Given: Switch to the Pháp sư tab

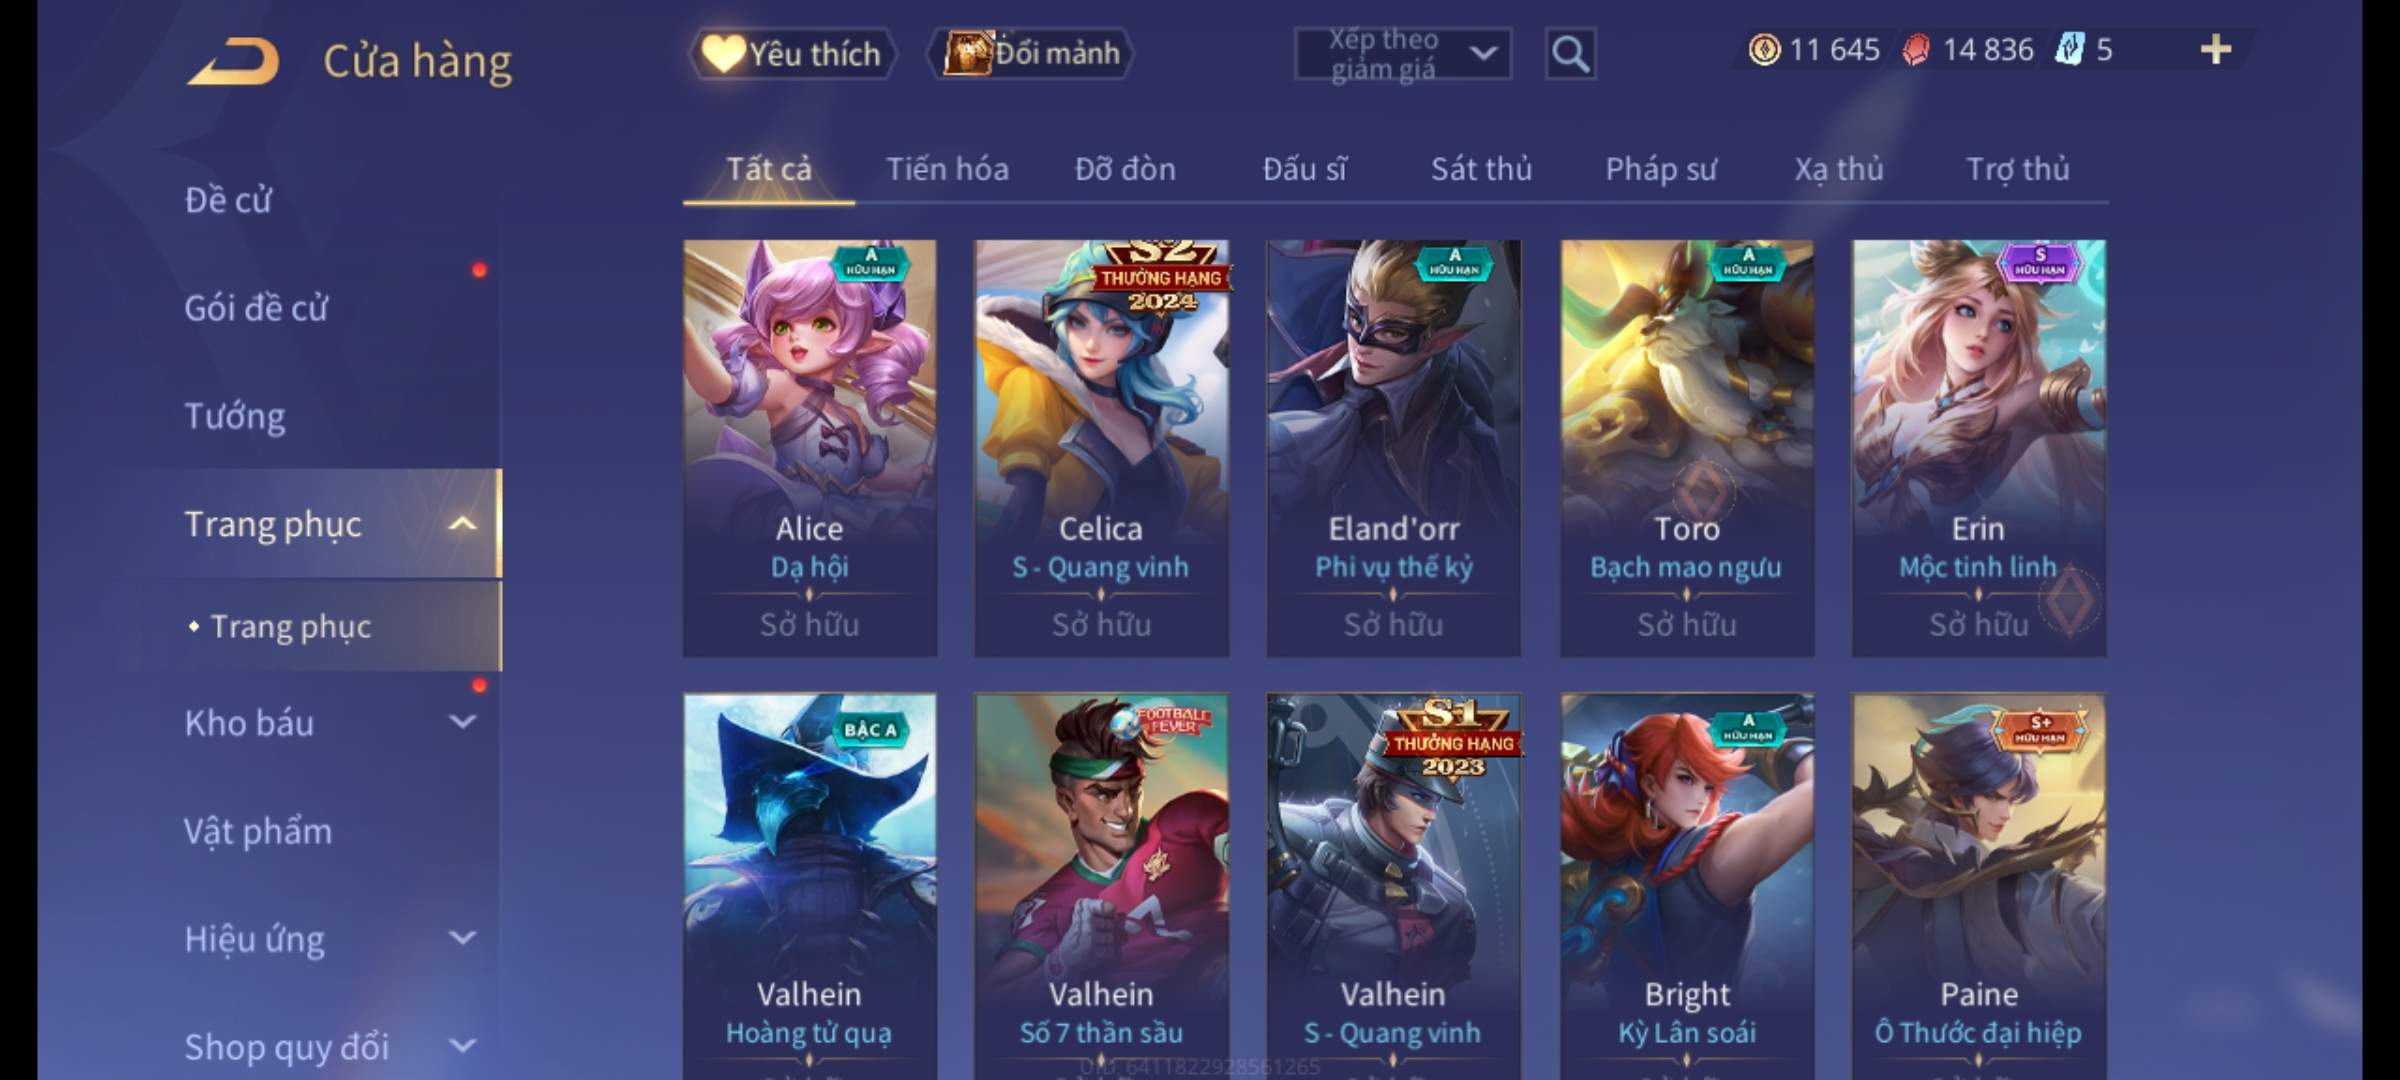Looking at the screenshot, I should click(x=1661, y=169).
